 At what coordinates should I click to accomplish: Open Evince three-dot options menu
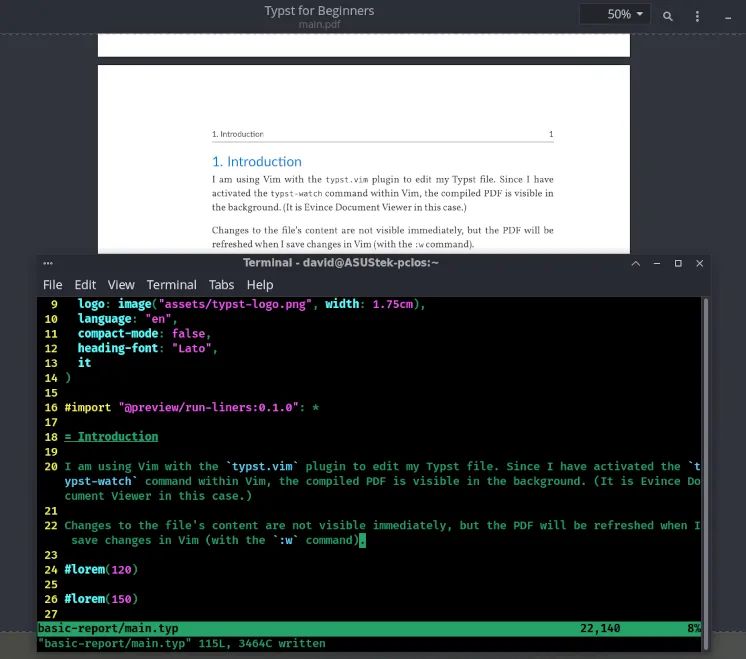(x=697, y=16)
